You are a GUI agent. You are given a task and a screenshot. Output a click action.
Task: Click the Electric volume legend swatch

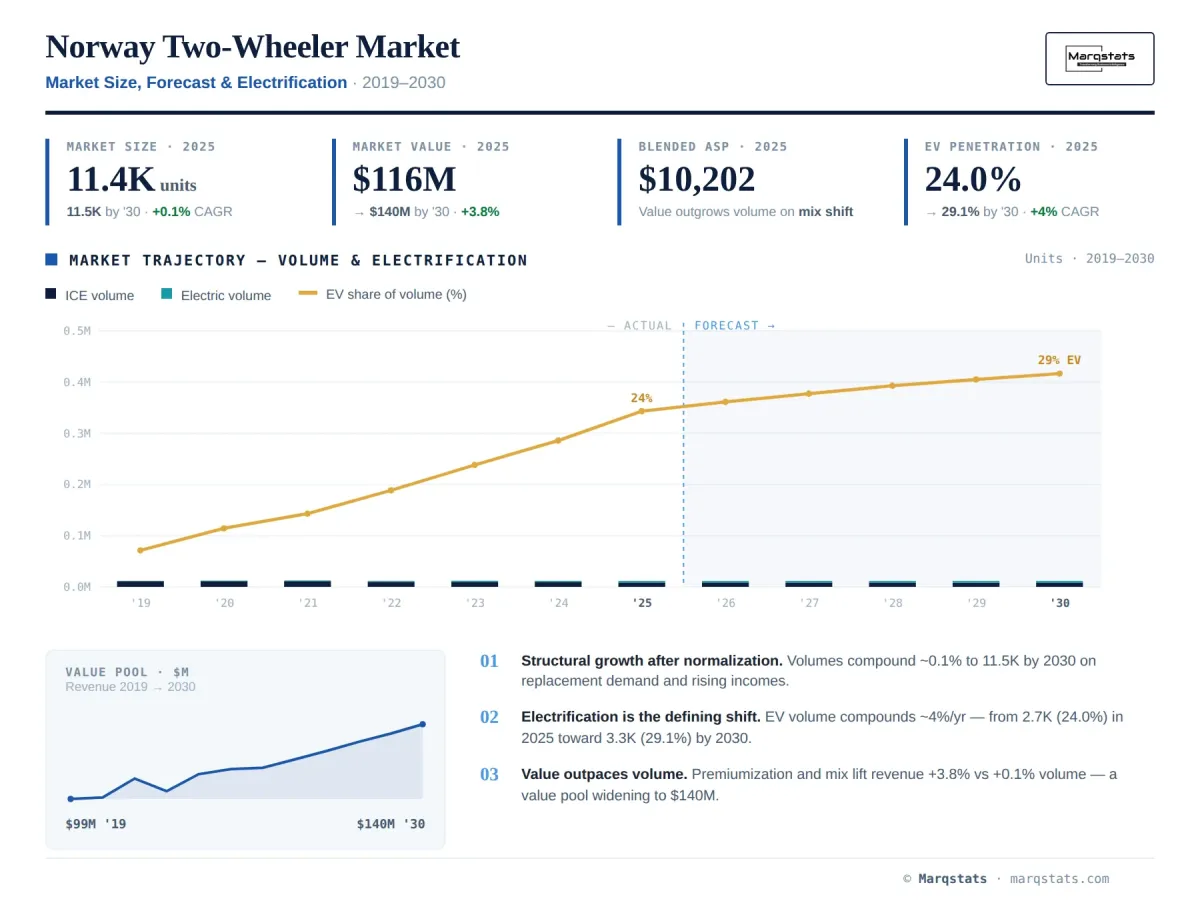click(167, 294)
